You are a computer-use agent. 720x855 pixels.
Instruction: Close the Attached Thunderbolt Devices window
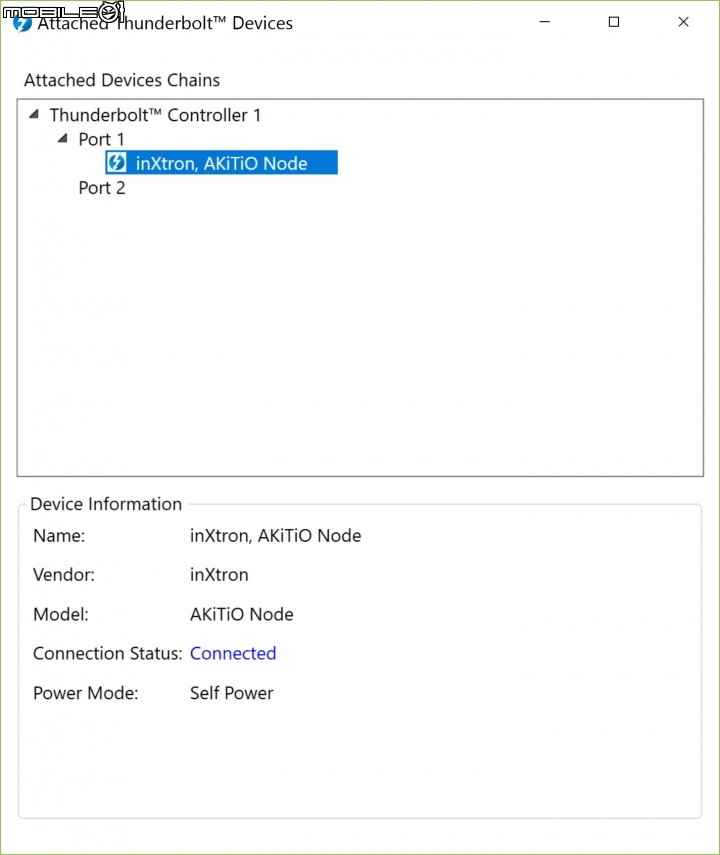pyautogui.click(x=683, y=22)
